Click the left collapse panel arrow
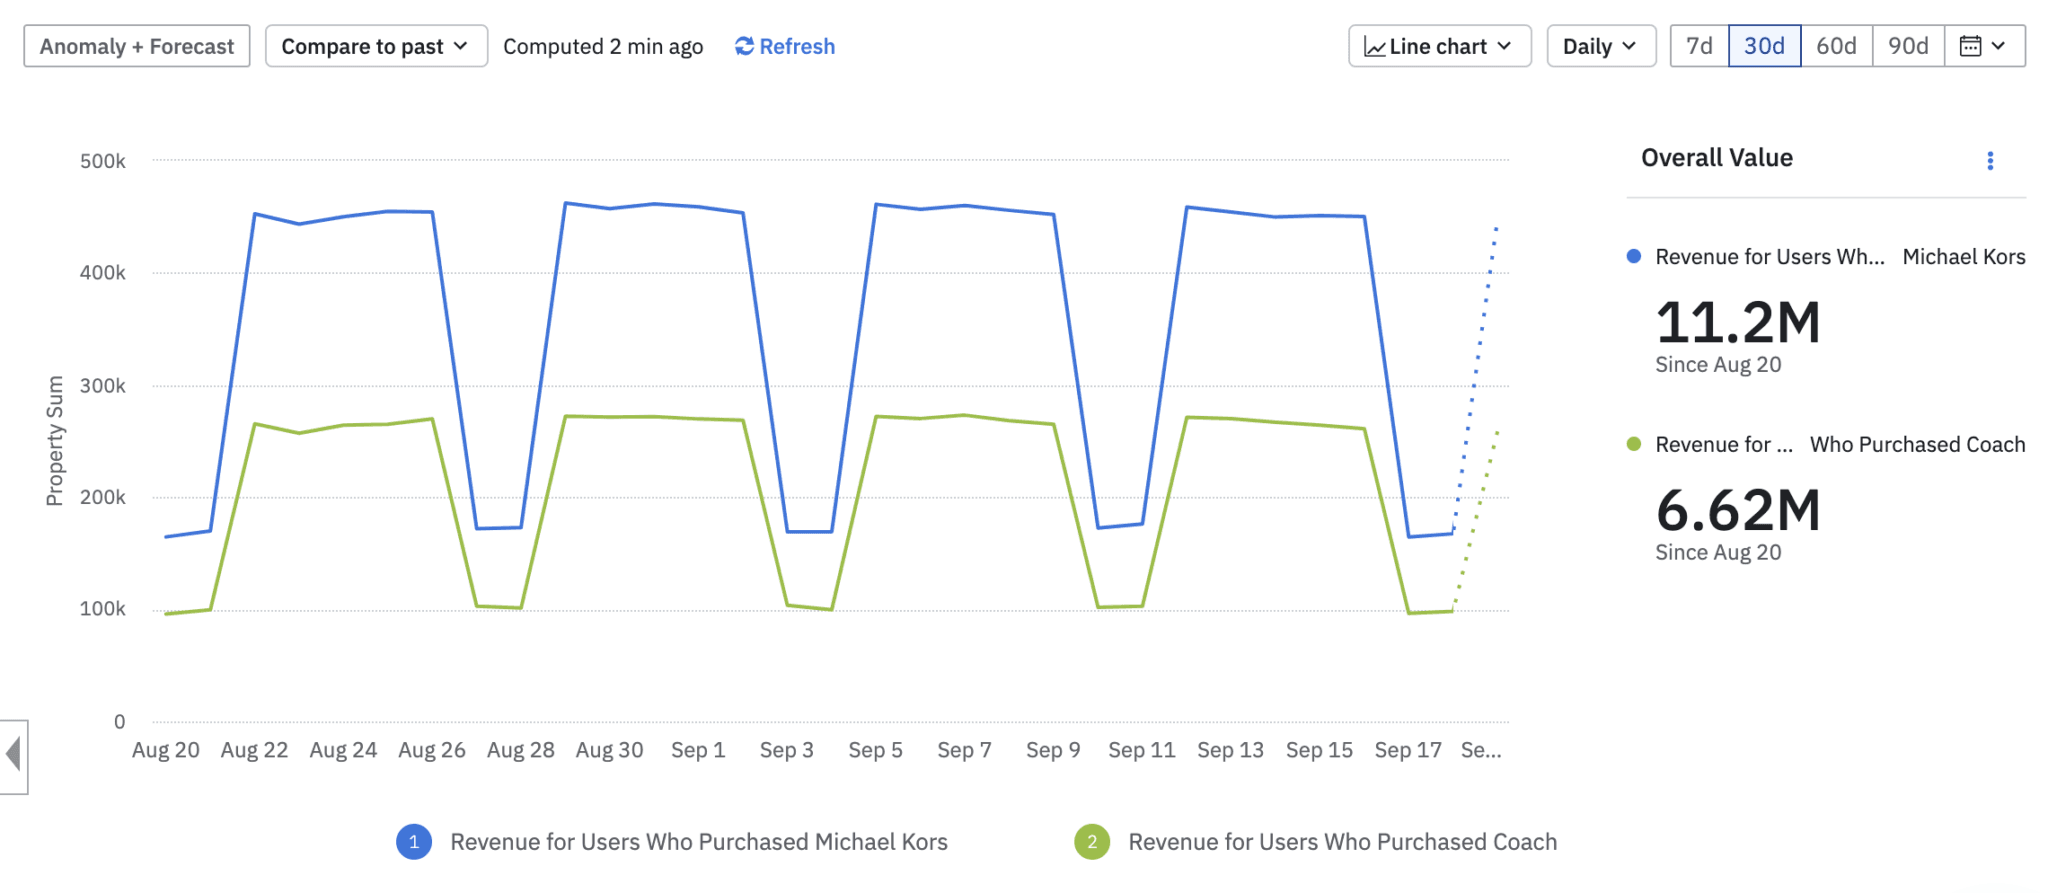Image resolution: width=2048 pixels, height=893 pixels. 14,755
